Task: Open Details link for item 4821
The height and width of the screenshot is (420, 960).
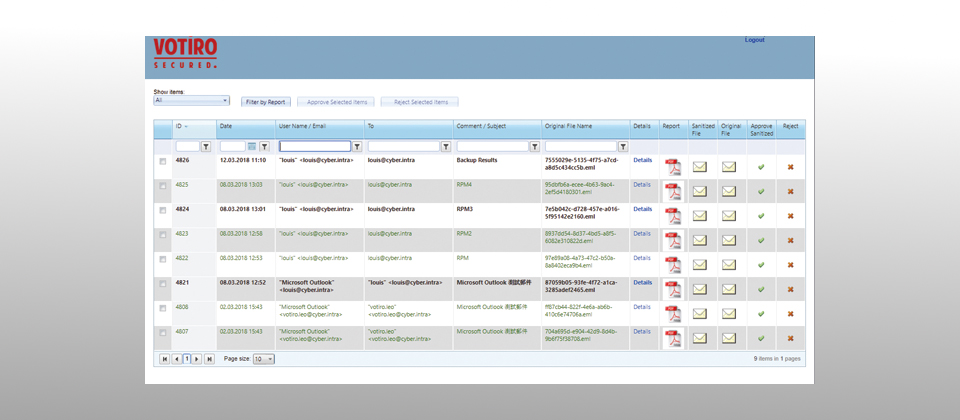Action: click(642, 282)
